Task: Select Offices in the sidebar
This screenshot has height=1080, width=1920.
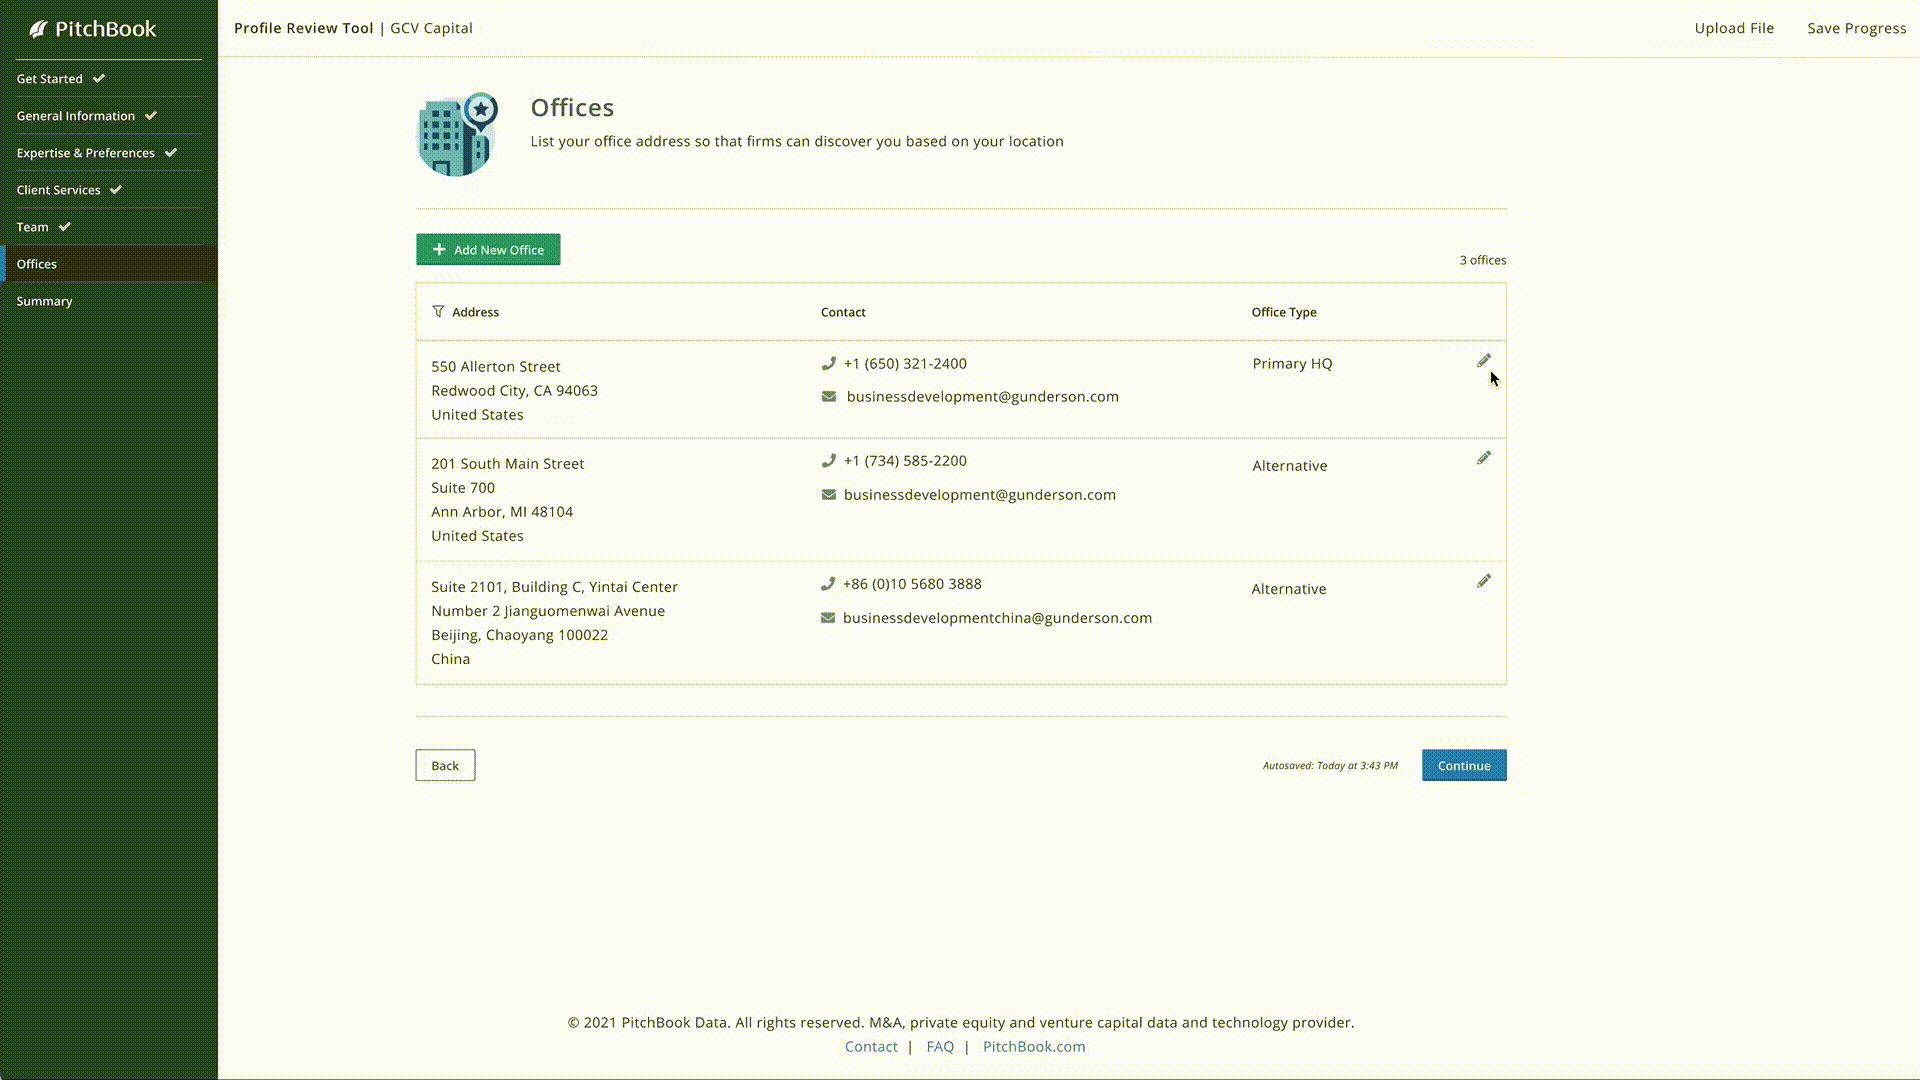Action: coord(109,264)
